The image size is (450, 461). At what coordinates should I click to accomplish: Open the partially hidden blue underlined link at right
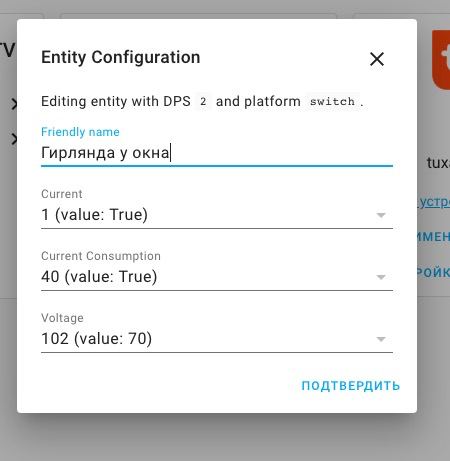[433, 202]
